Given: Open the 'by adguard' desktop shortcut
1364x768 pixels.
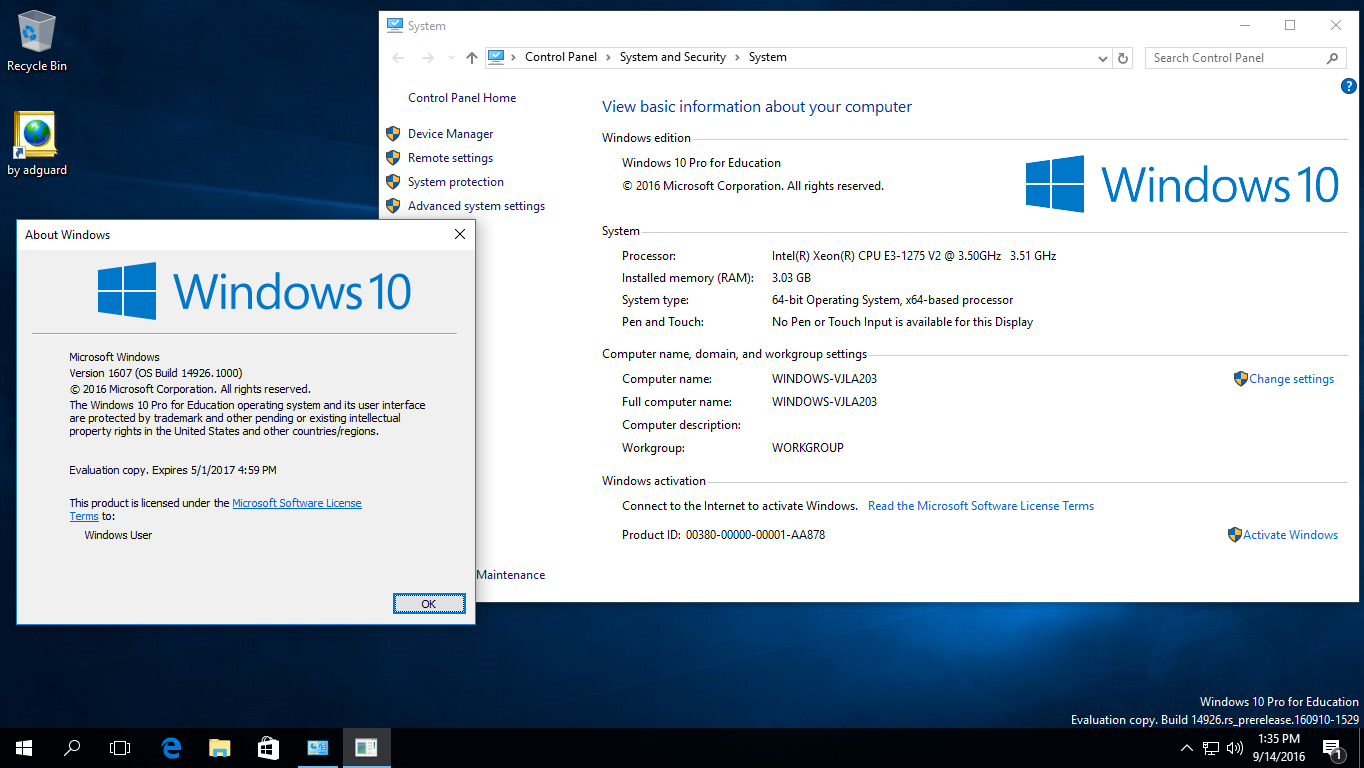Looking at the screenshot, I should click(37, 144).
